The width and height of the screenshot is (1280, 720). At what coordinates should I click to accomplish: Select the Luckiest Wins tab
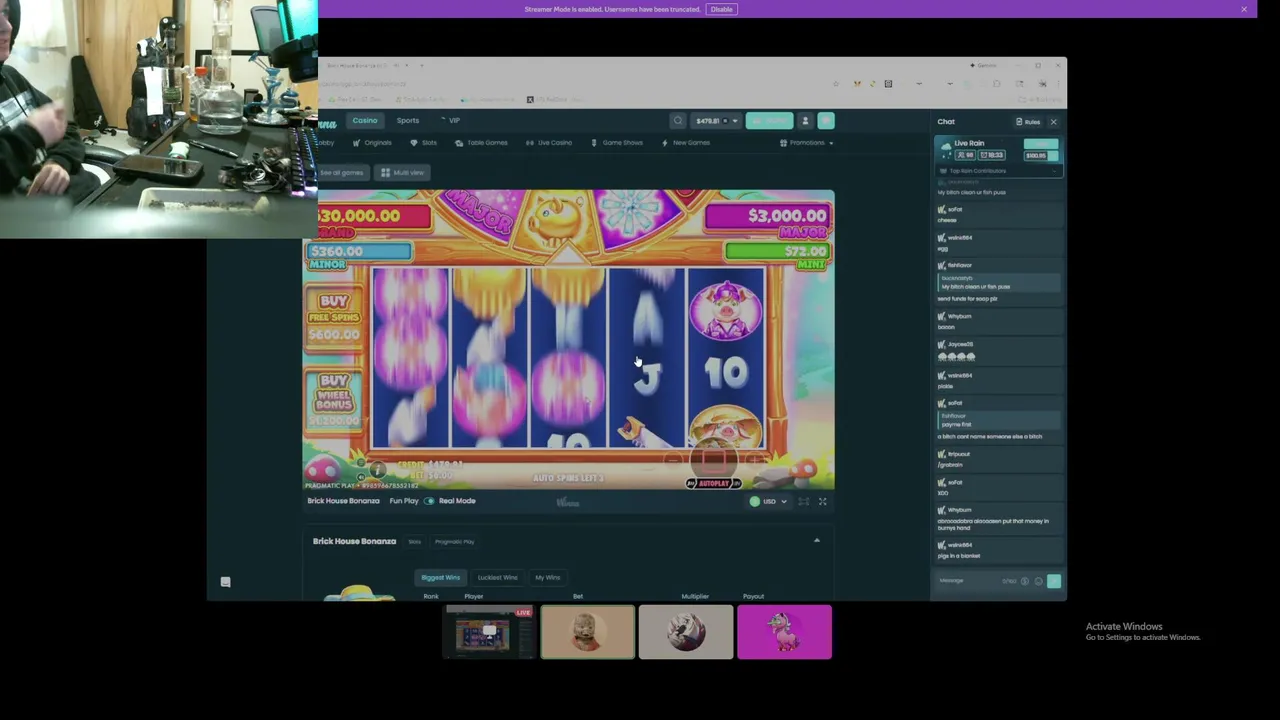tap(497, 577)
